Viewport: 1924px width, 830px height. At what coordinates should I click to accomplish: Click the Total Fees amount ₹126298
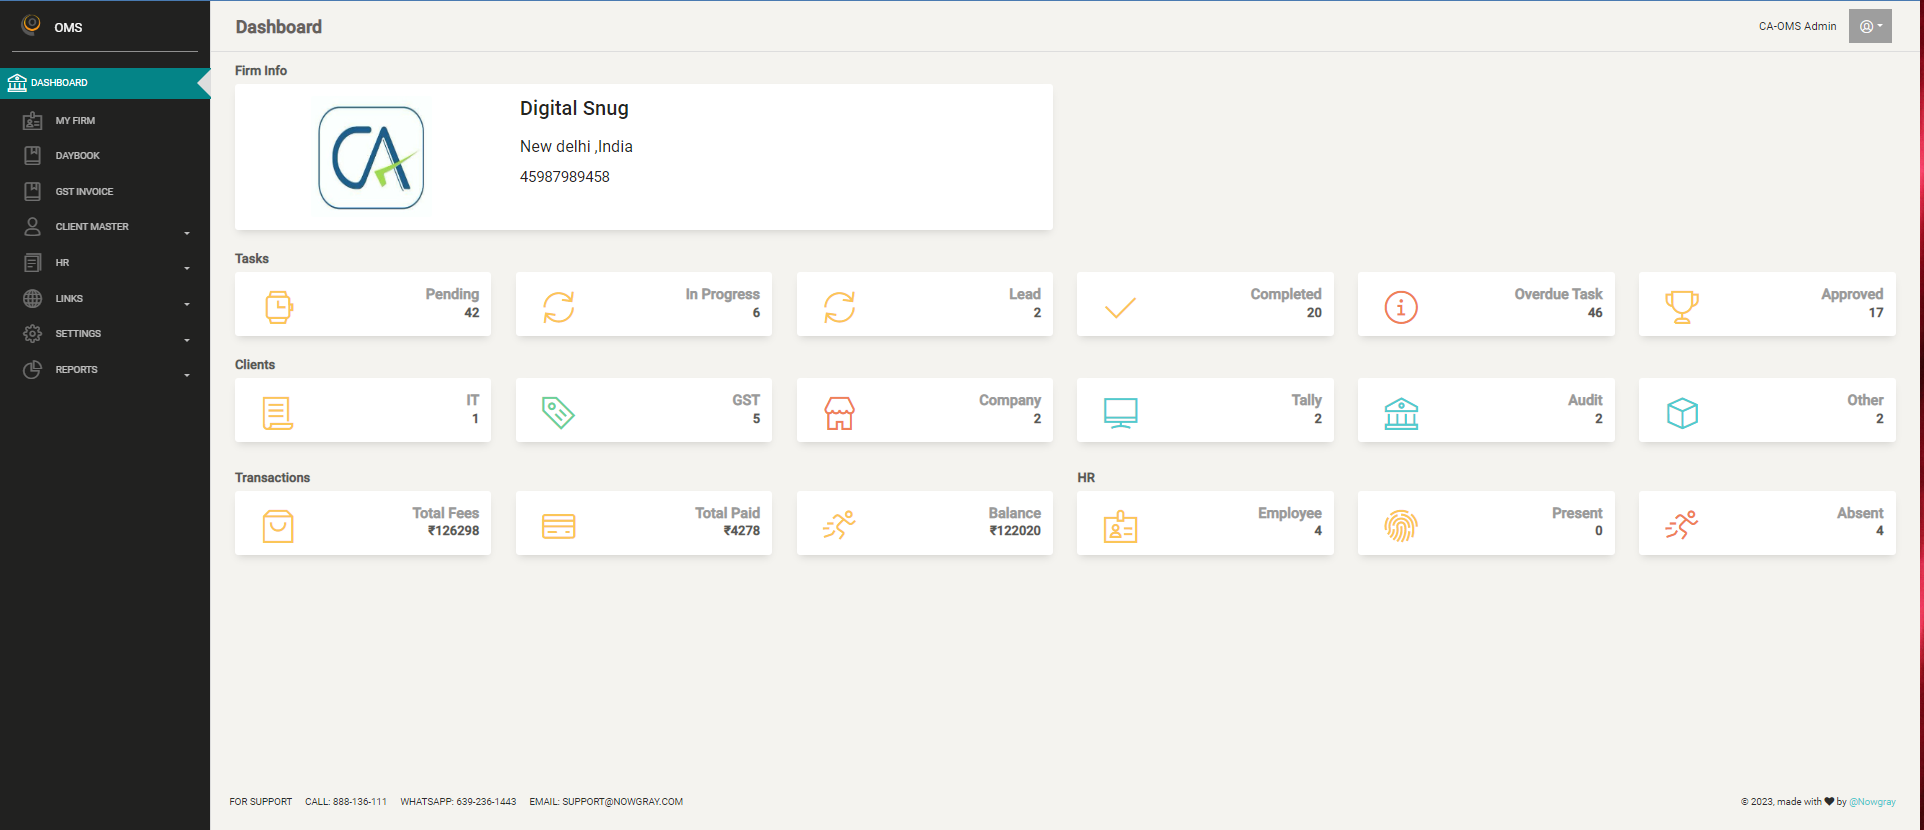(454, 531)
